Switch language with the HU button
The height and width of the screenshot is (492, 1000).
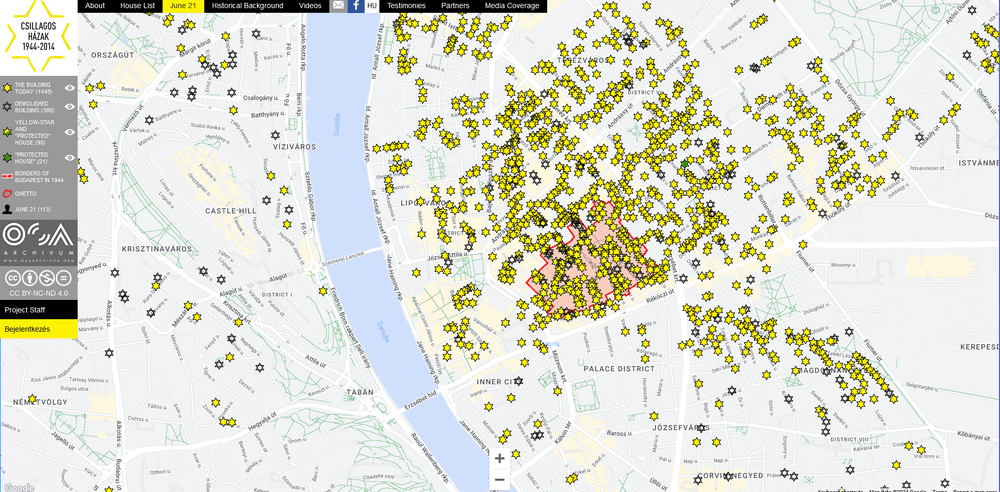372,6
